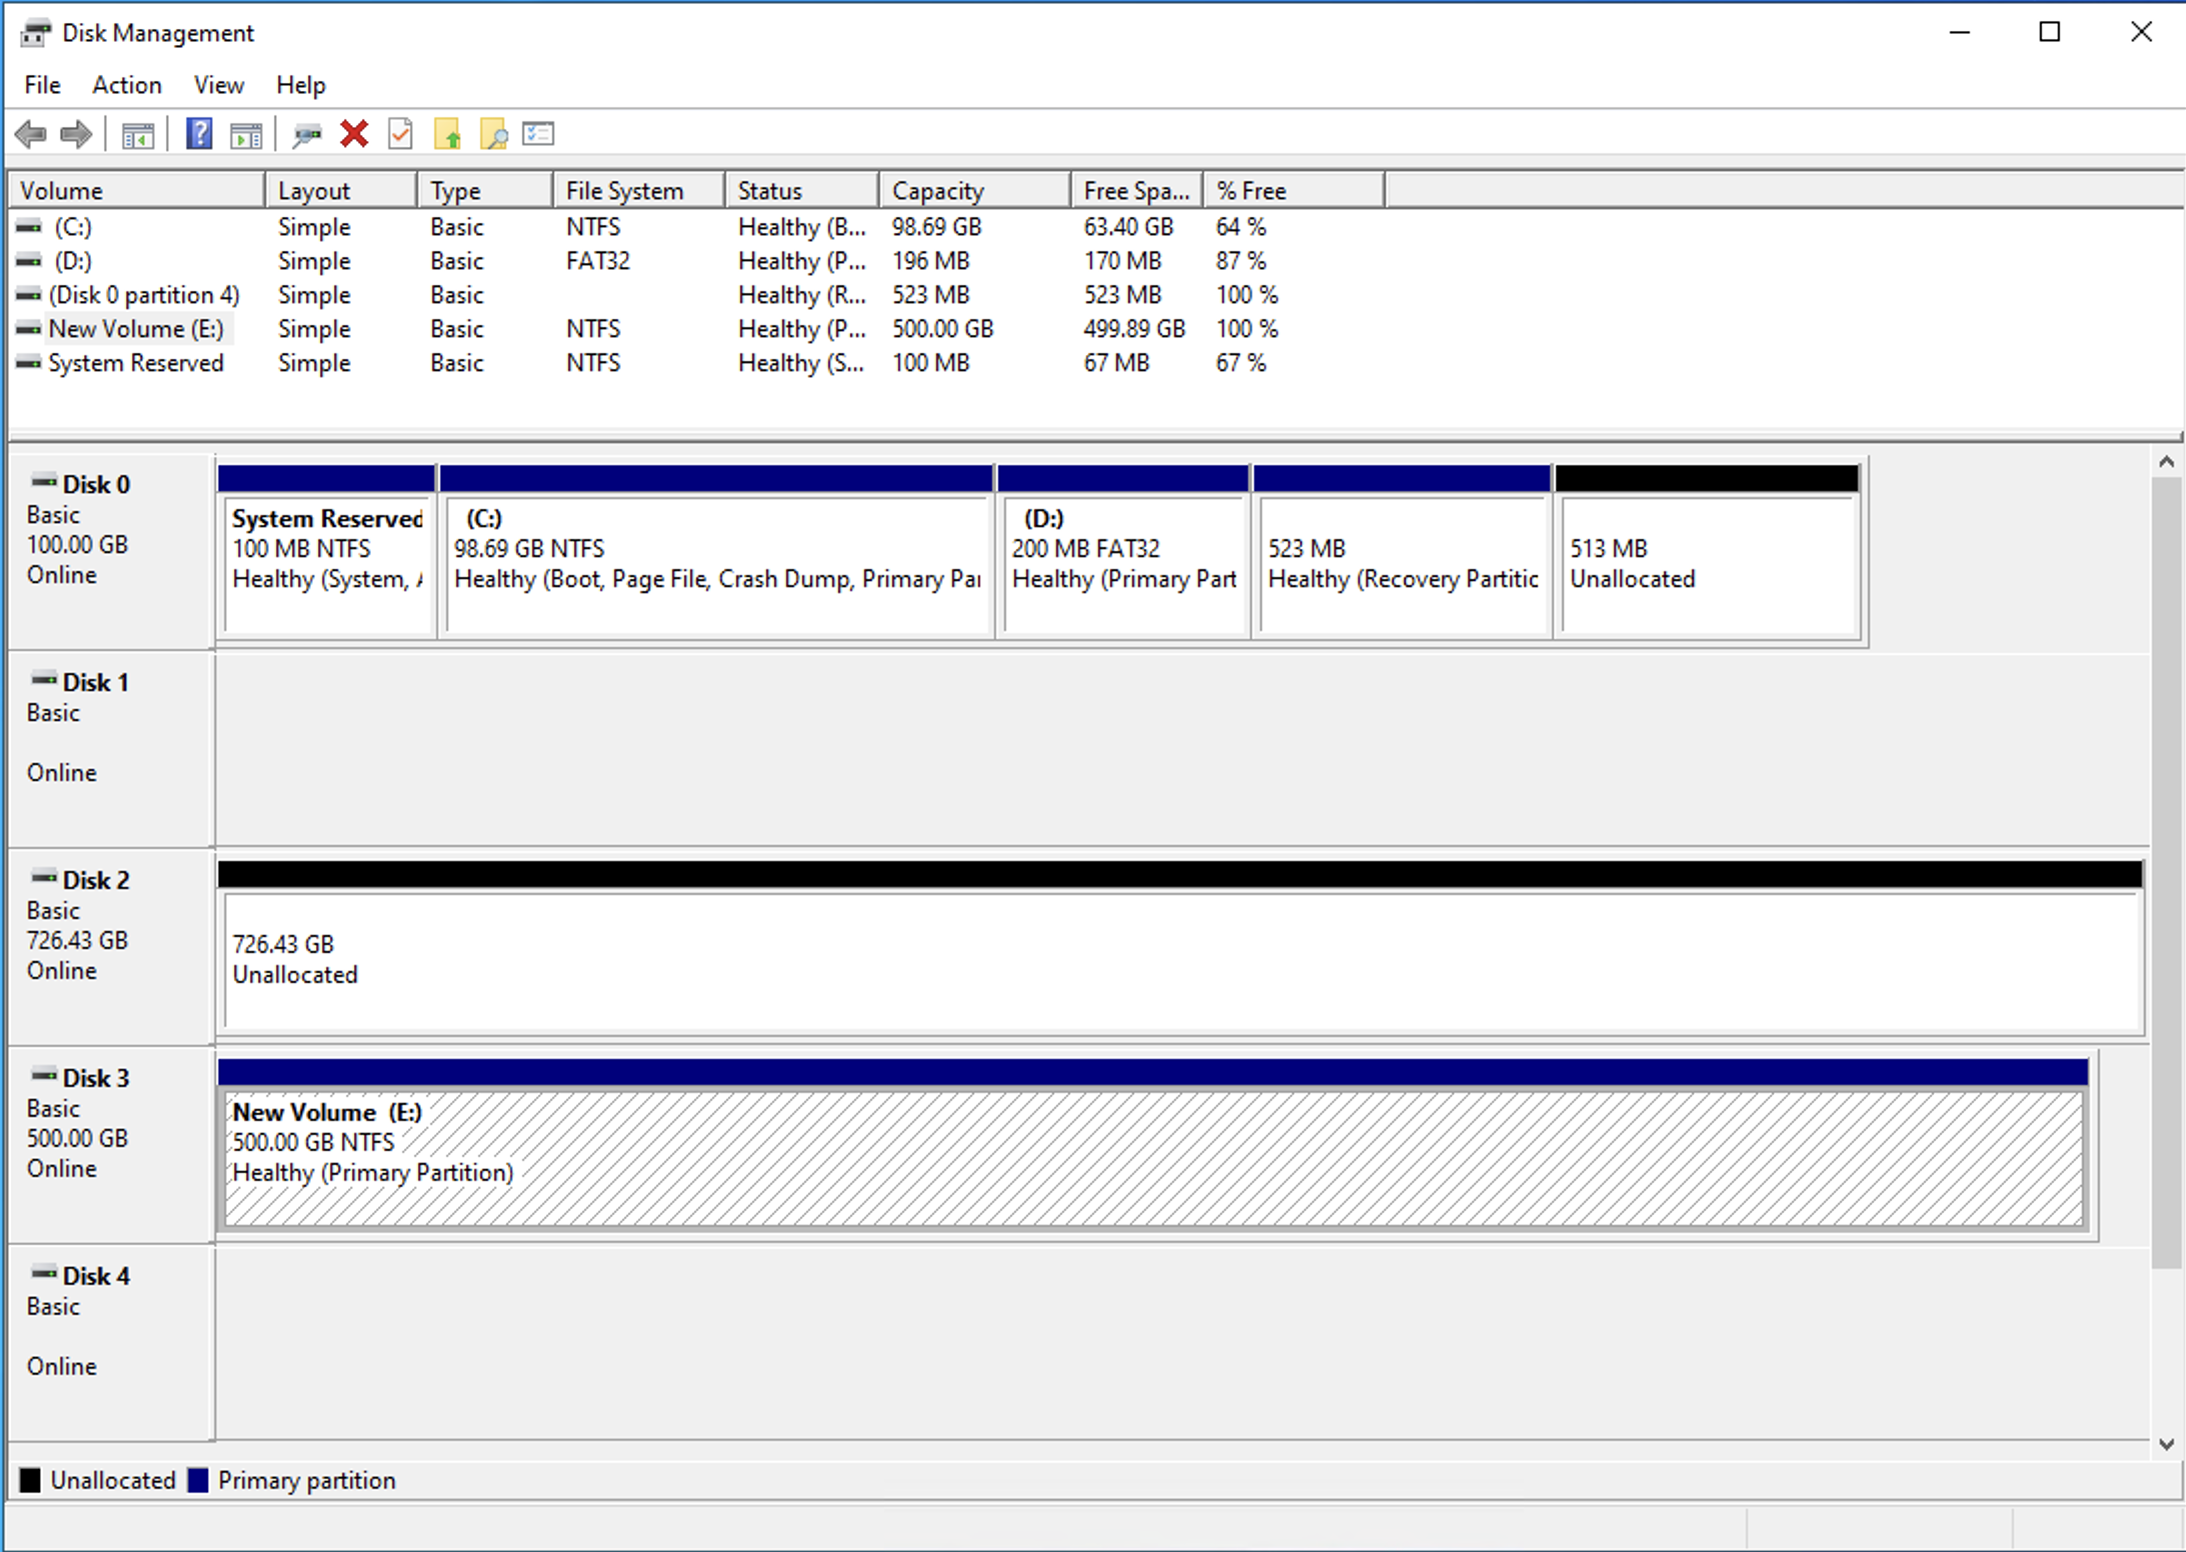Click the Show/Hide Action Pane icon
This screenshot has width=2186, height=1552.
(246, 134)
